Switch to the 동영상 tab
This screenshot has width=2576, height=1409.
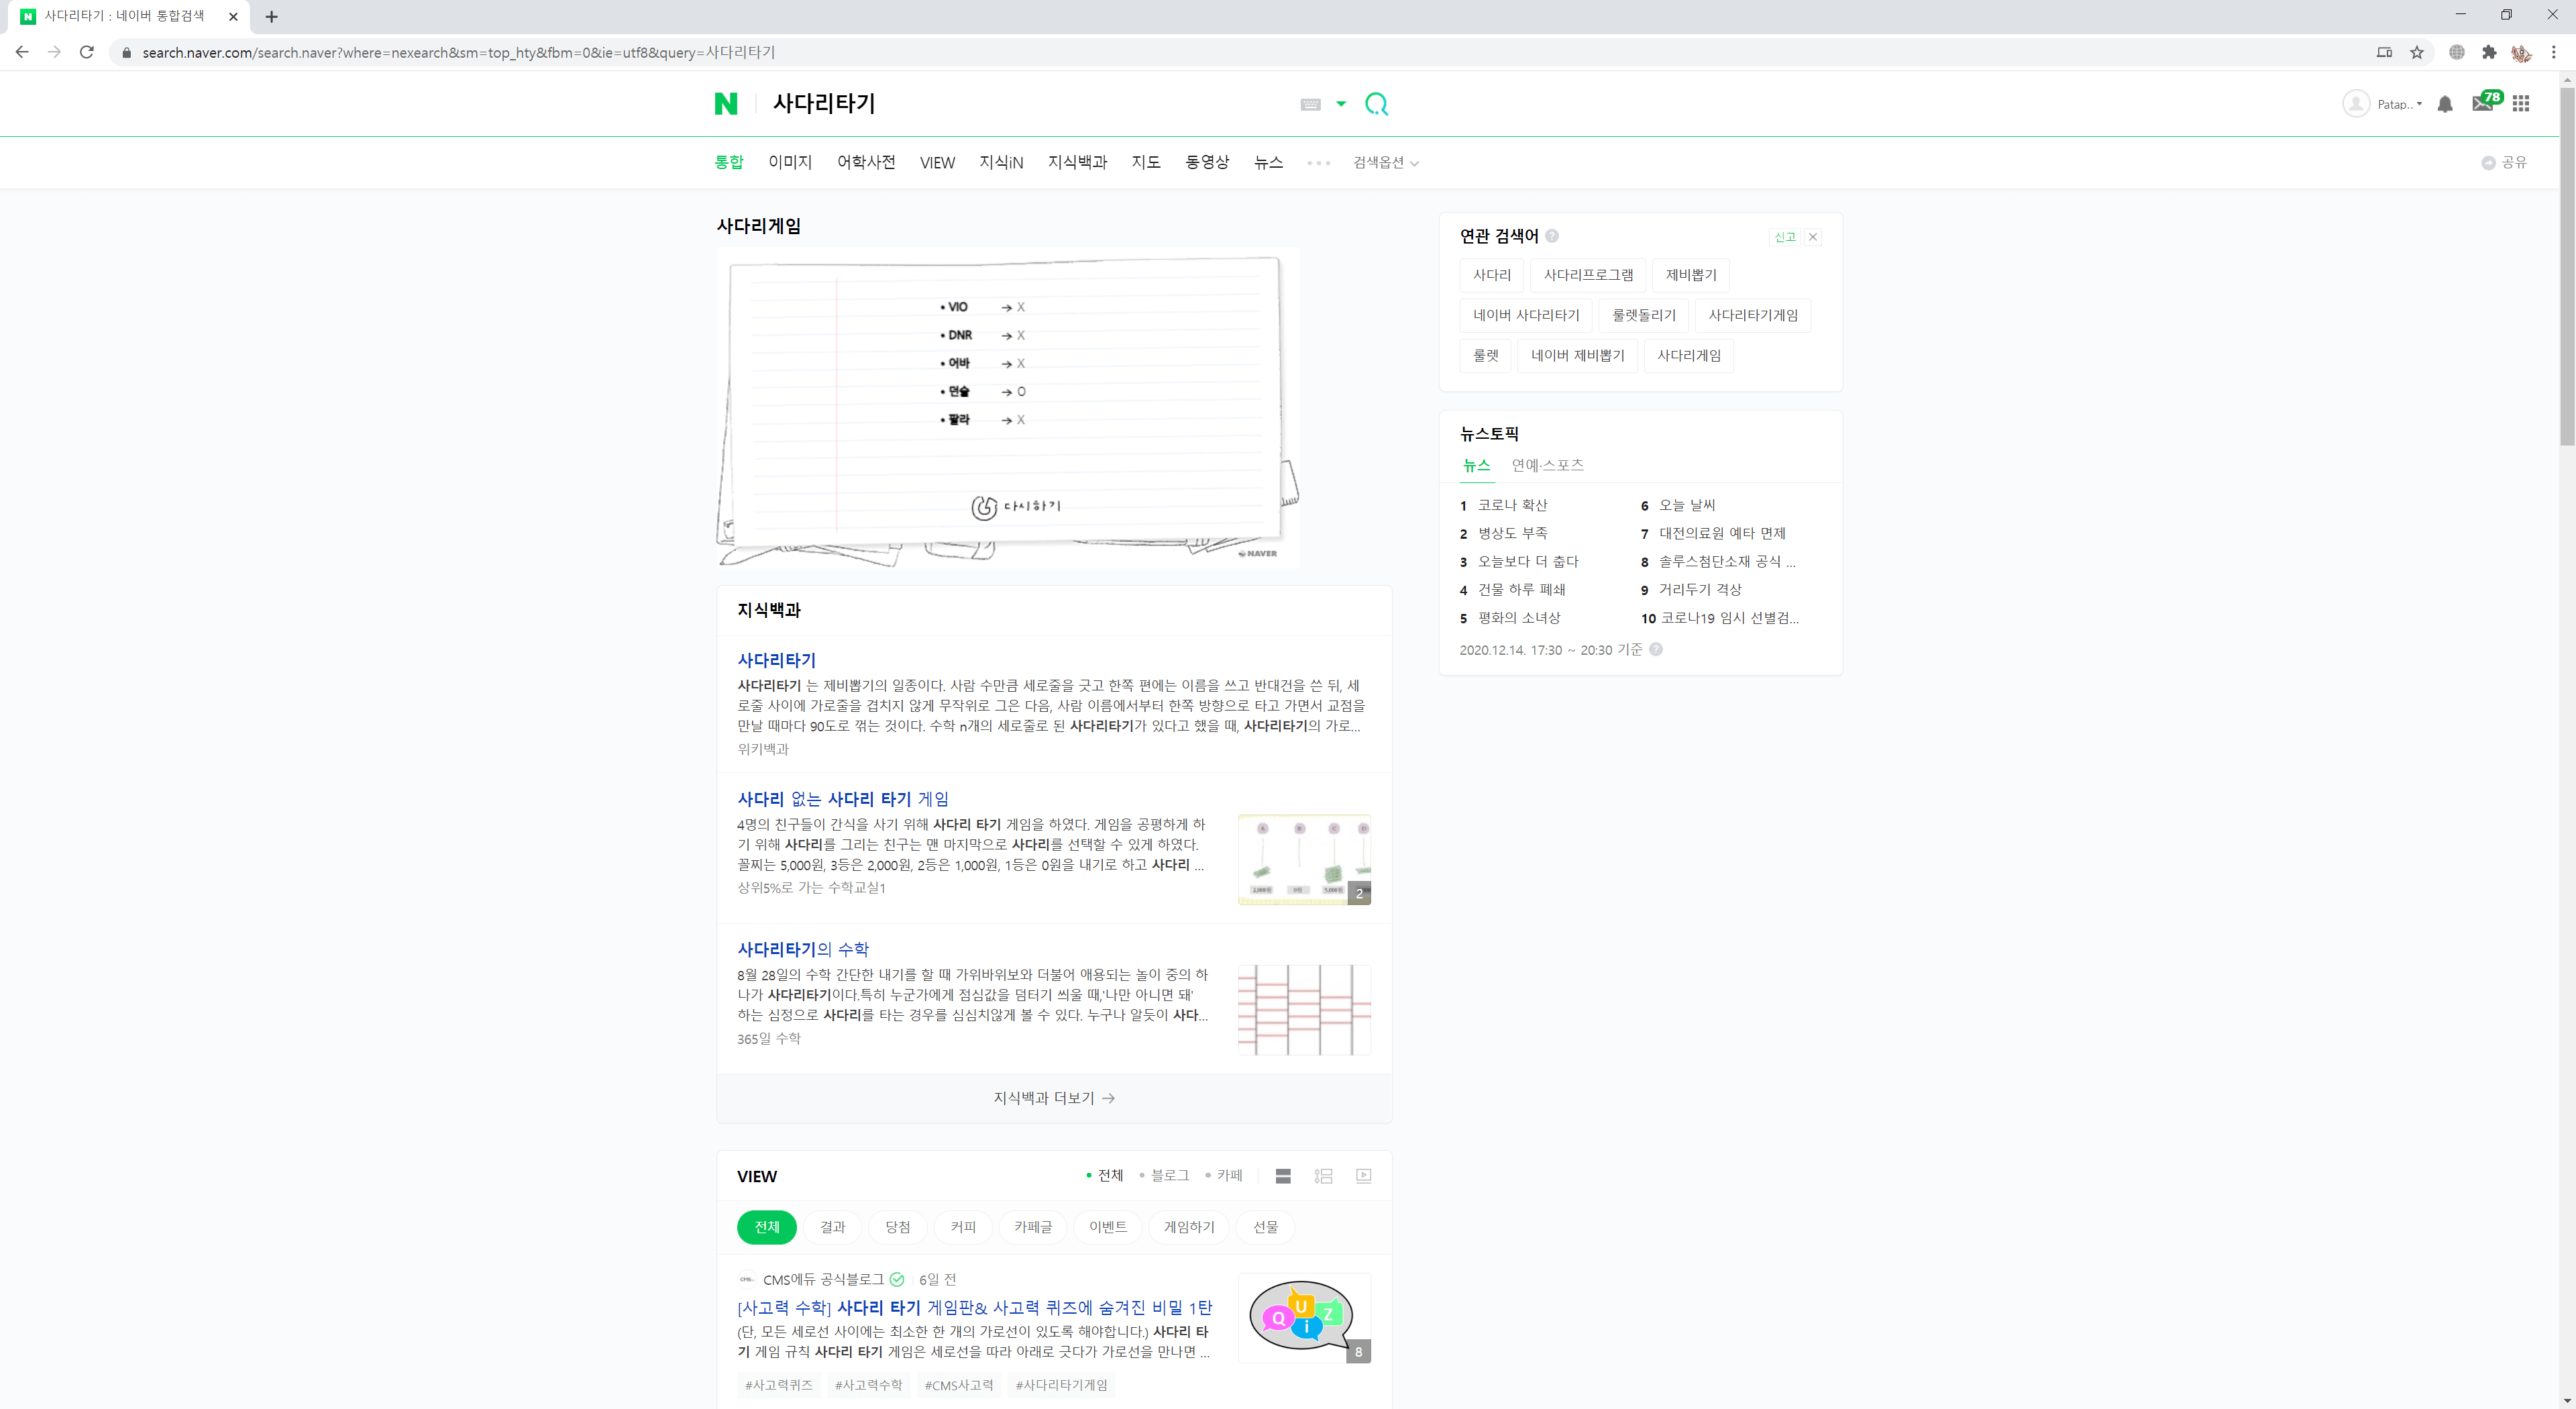point(1207,162)
